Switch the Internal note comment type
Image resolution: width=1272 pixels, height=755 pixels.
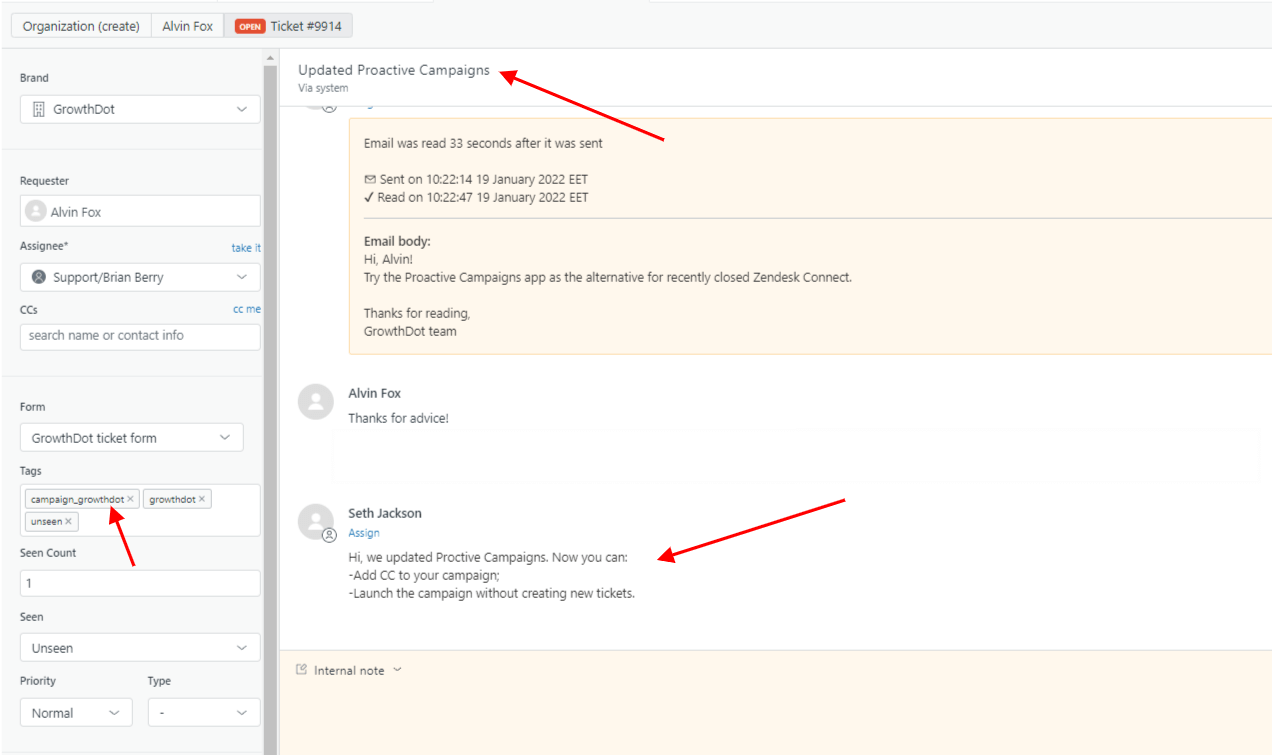(x=349, y=670)
